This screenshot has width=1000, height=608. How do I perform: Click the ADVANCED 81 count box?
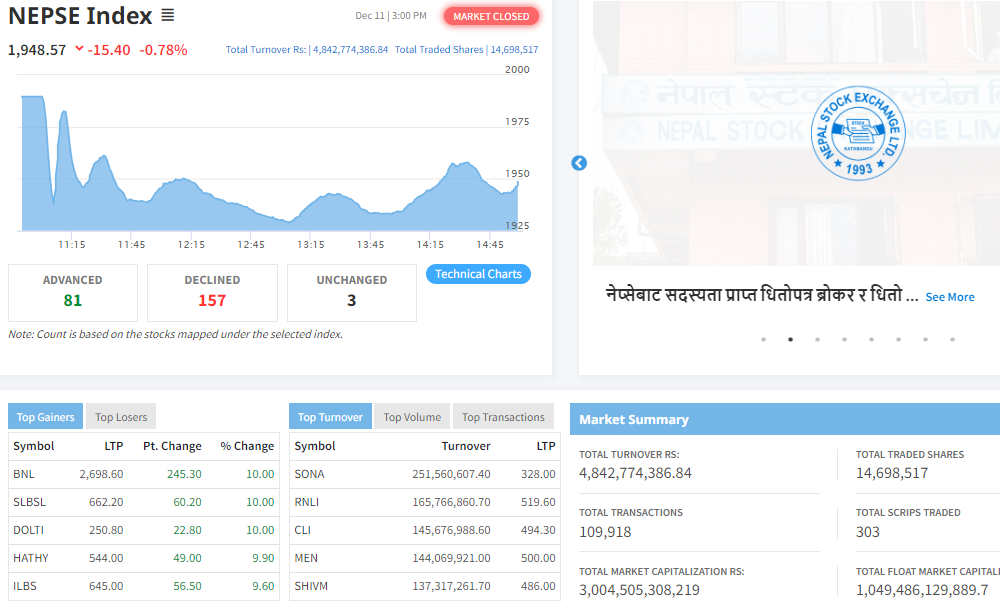(x=73, y=293)
